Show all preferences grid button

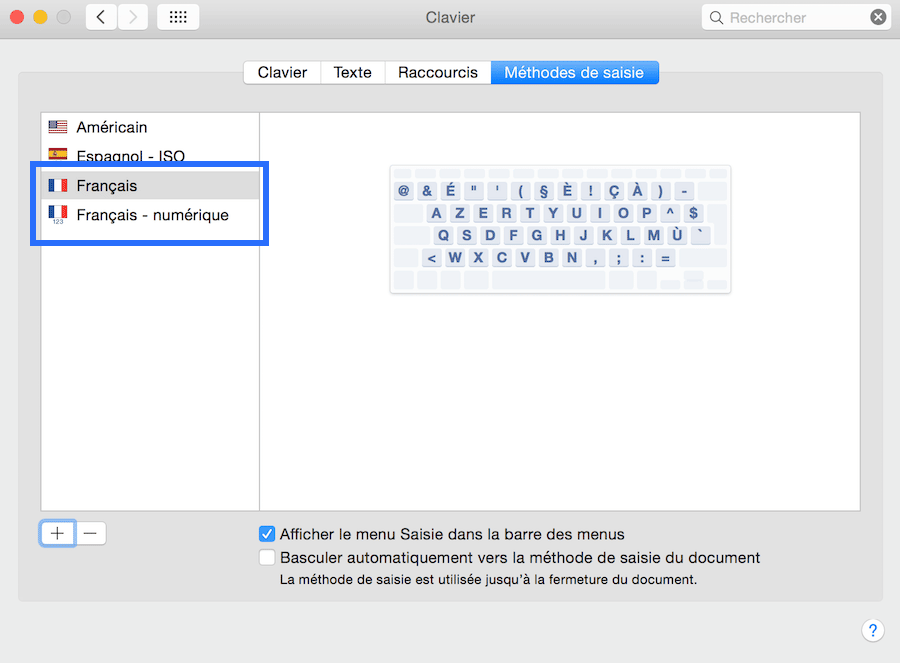point(178,17)
